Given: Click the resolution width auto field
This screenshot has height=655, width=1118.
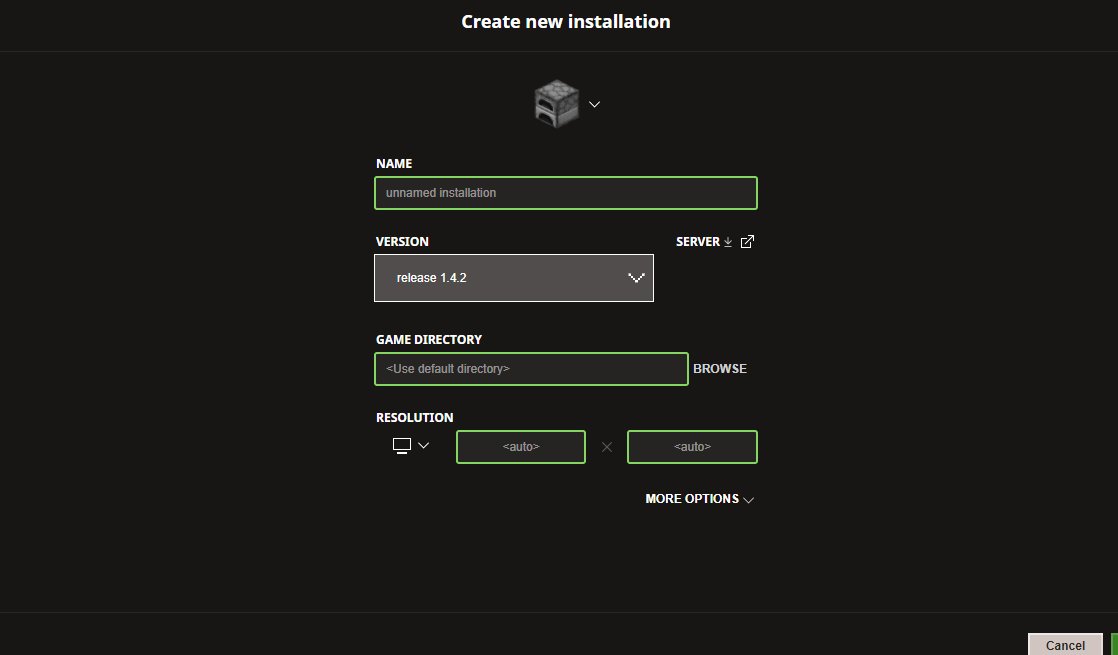Looking at the screenshot, I should [520, 447].
